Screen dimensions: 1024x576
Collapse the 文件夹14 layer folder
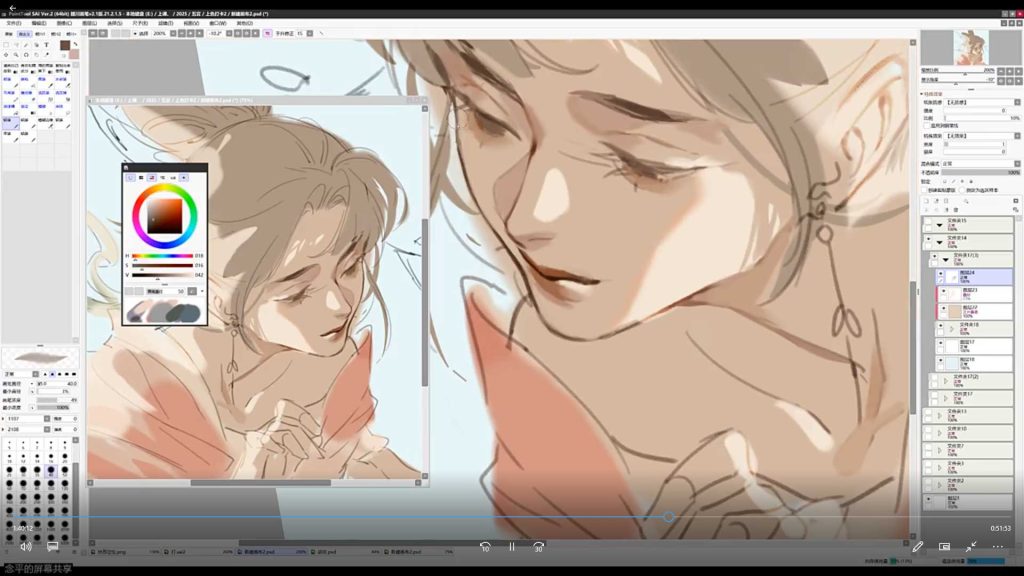click(x=940, y=241)
